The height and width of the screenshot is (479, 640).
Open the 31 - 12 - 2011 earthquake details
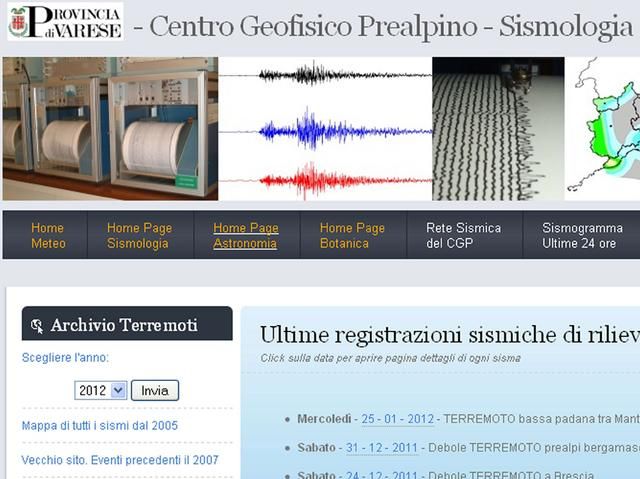[x=382, y=448]
